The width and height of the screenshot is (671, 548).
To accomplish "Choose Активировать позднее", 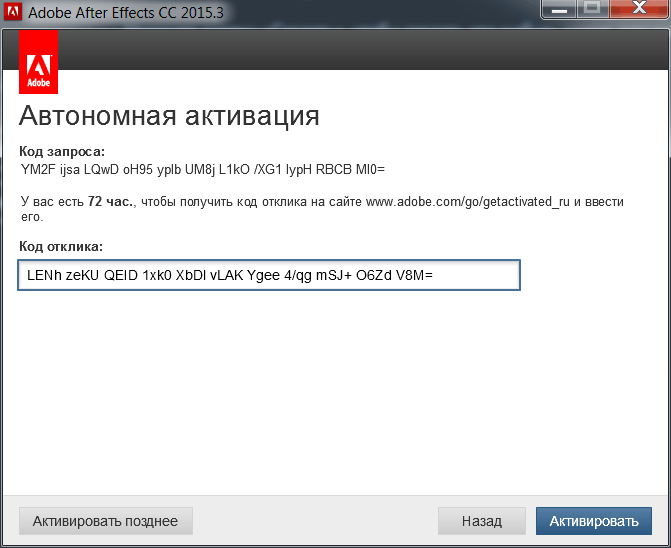I will 106,521.
